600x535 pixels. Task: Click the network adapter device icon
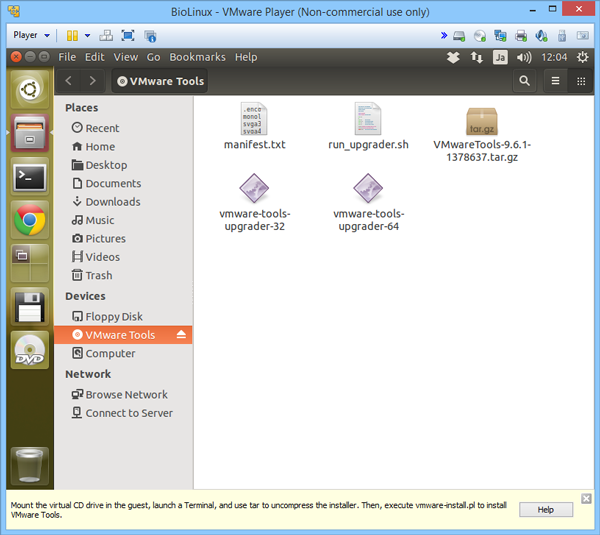(x=500, y=36)
